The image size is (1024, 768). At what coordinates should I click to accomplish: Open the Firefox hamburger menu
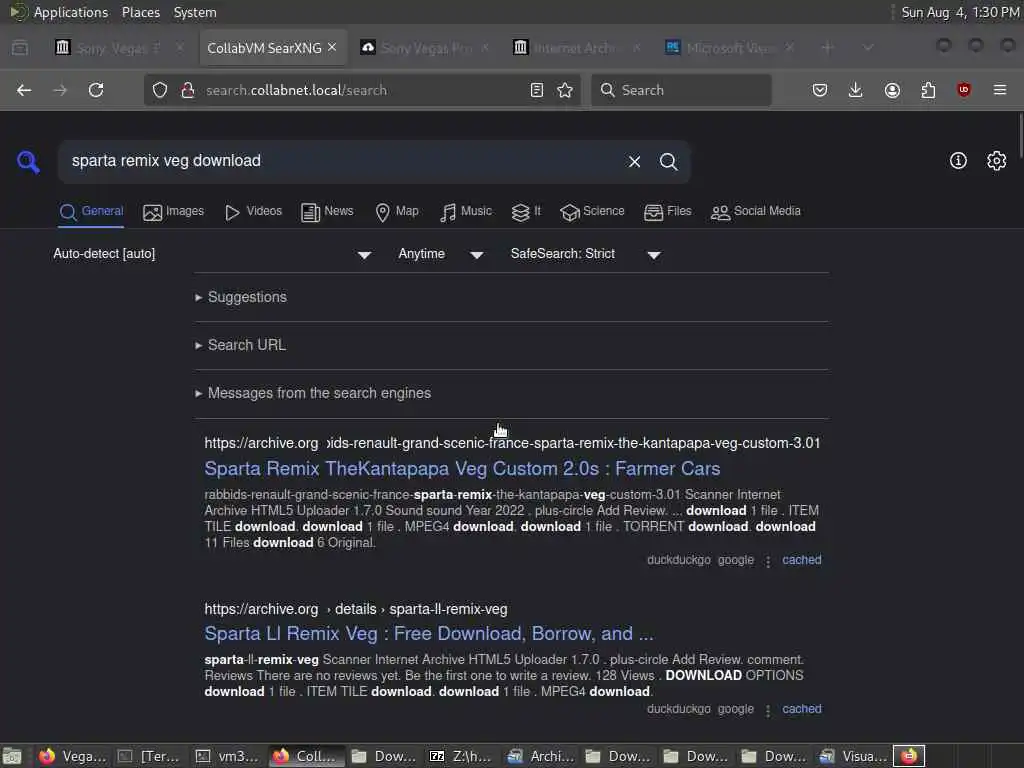[x=1000, y=90]
